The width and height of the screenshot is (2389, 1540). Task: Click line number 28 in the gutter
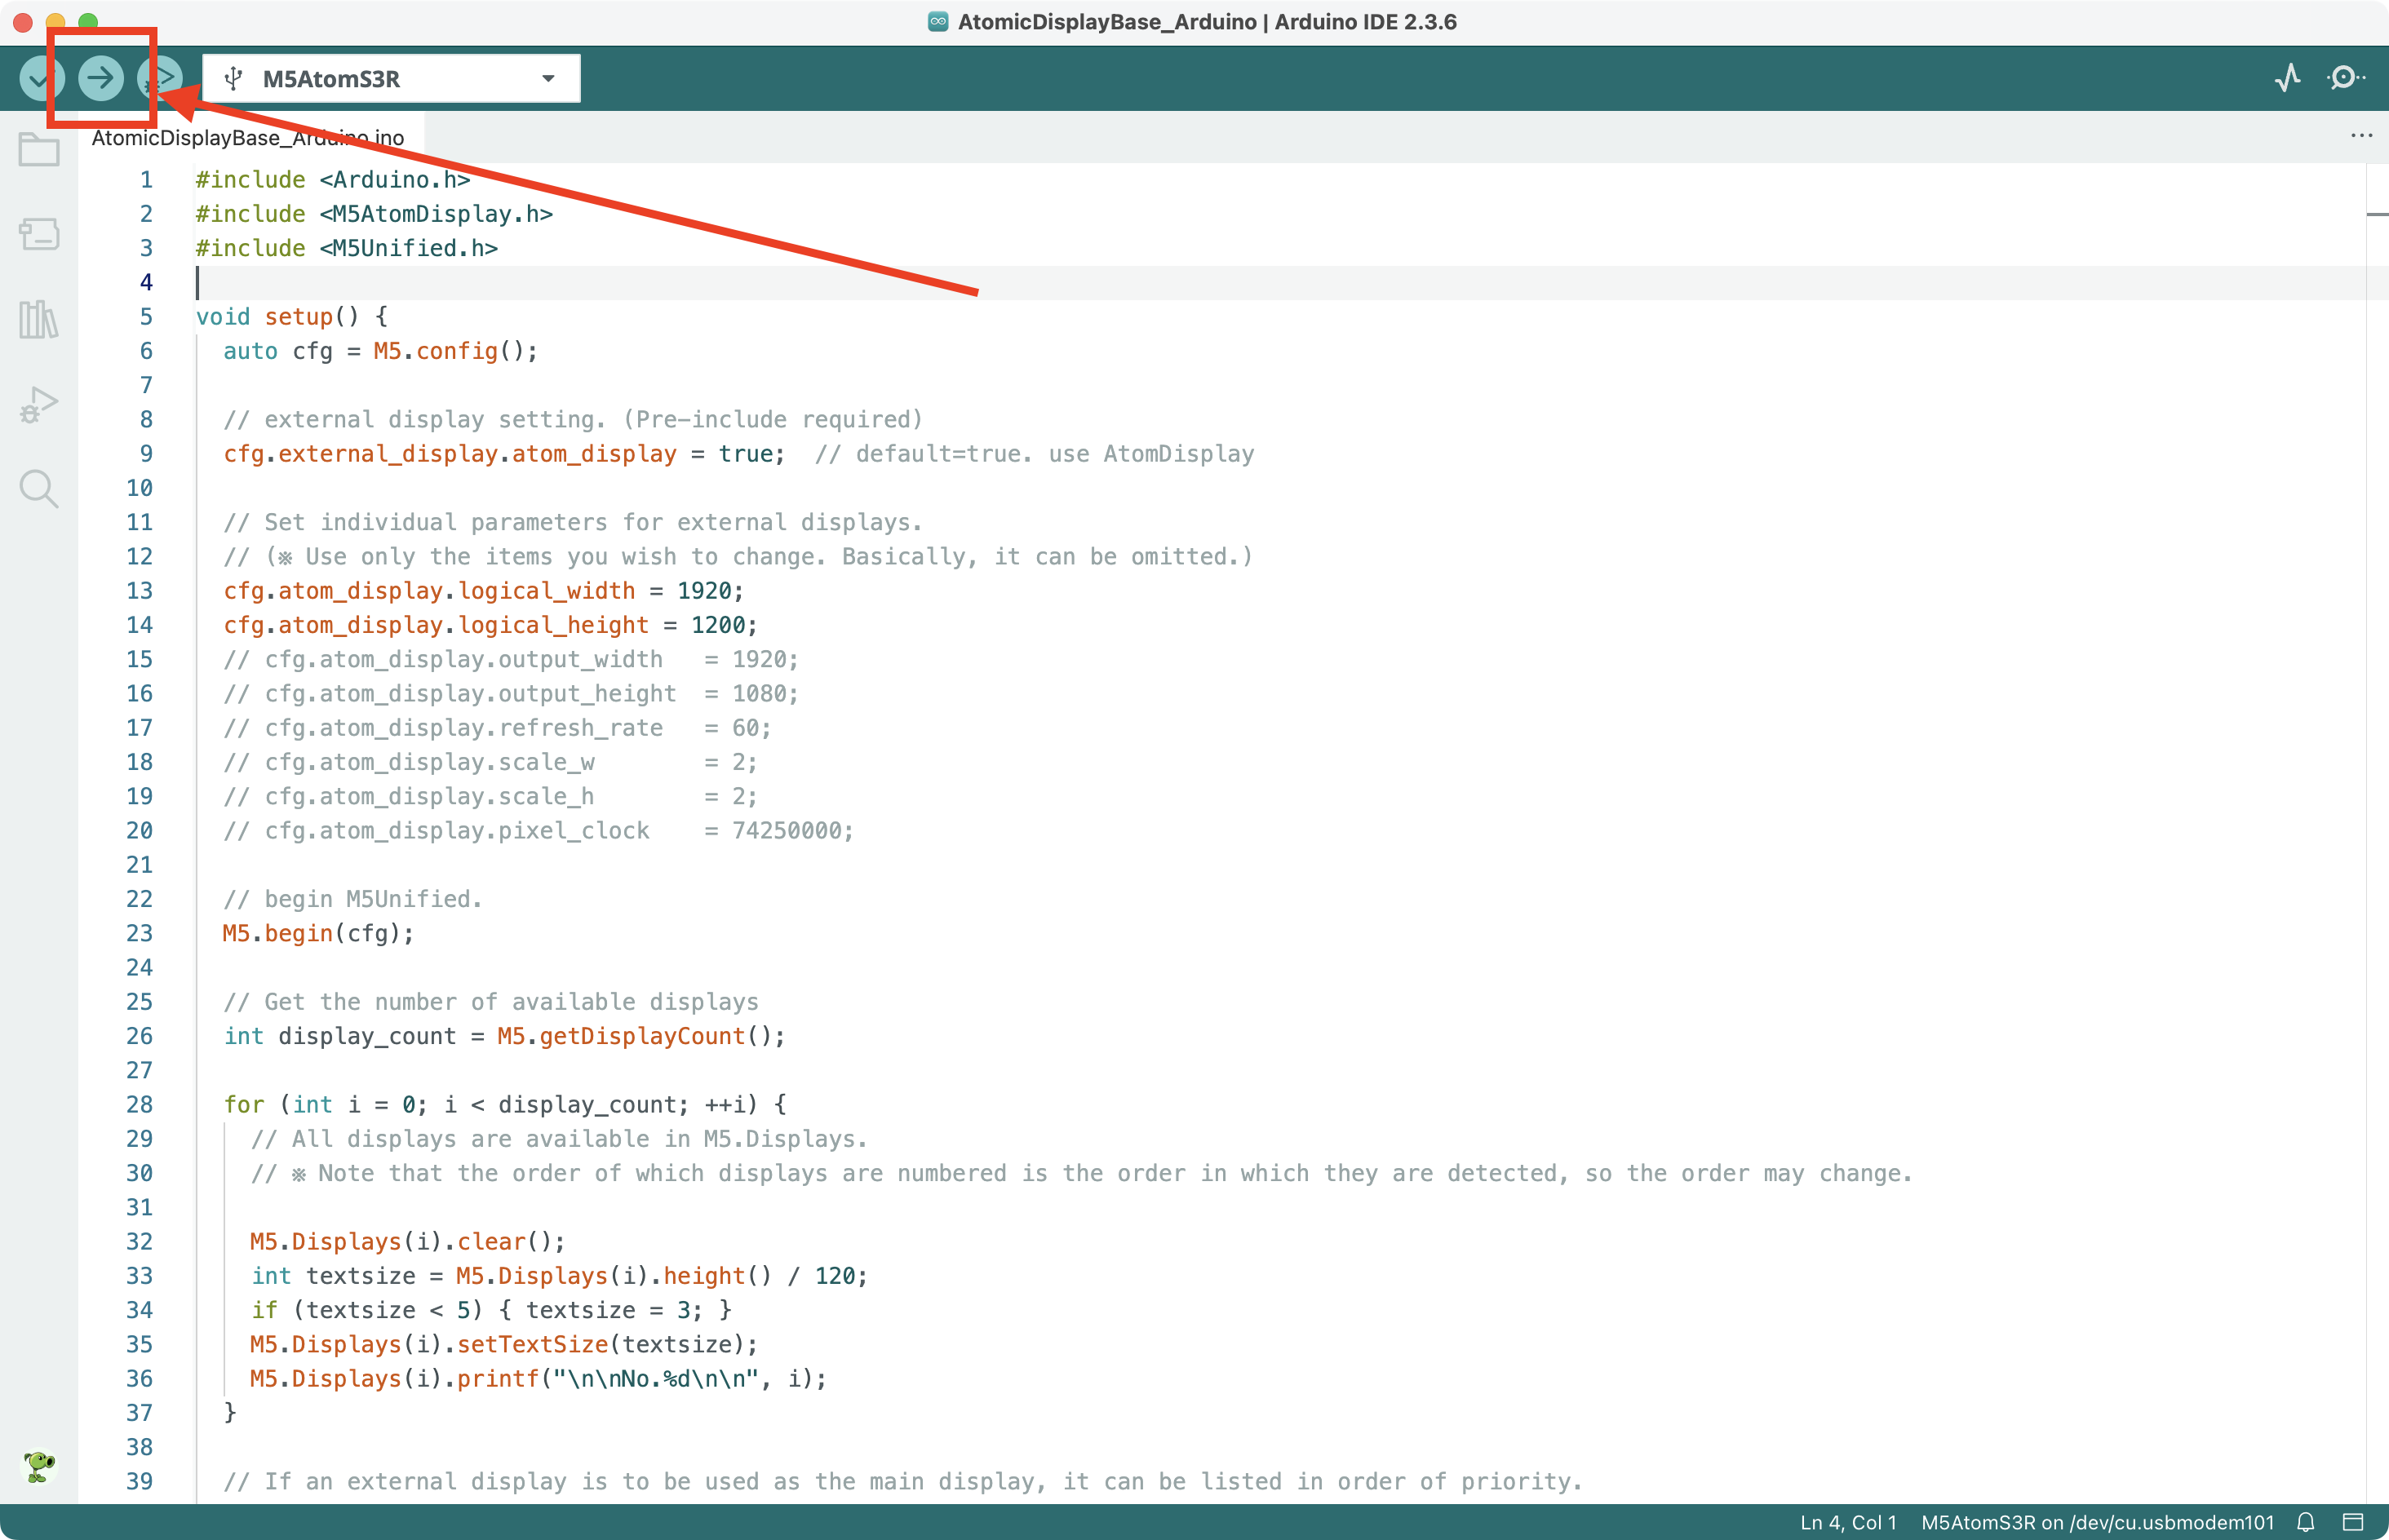coord(139,1105)
